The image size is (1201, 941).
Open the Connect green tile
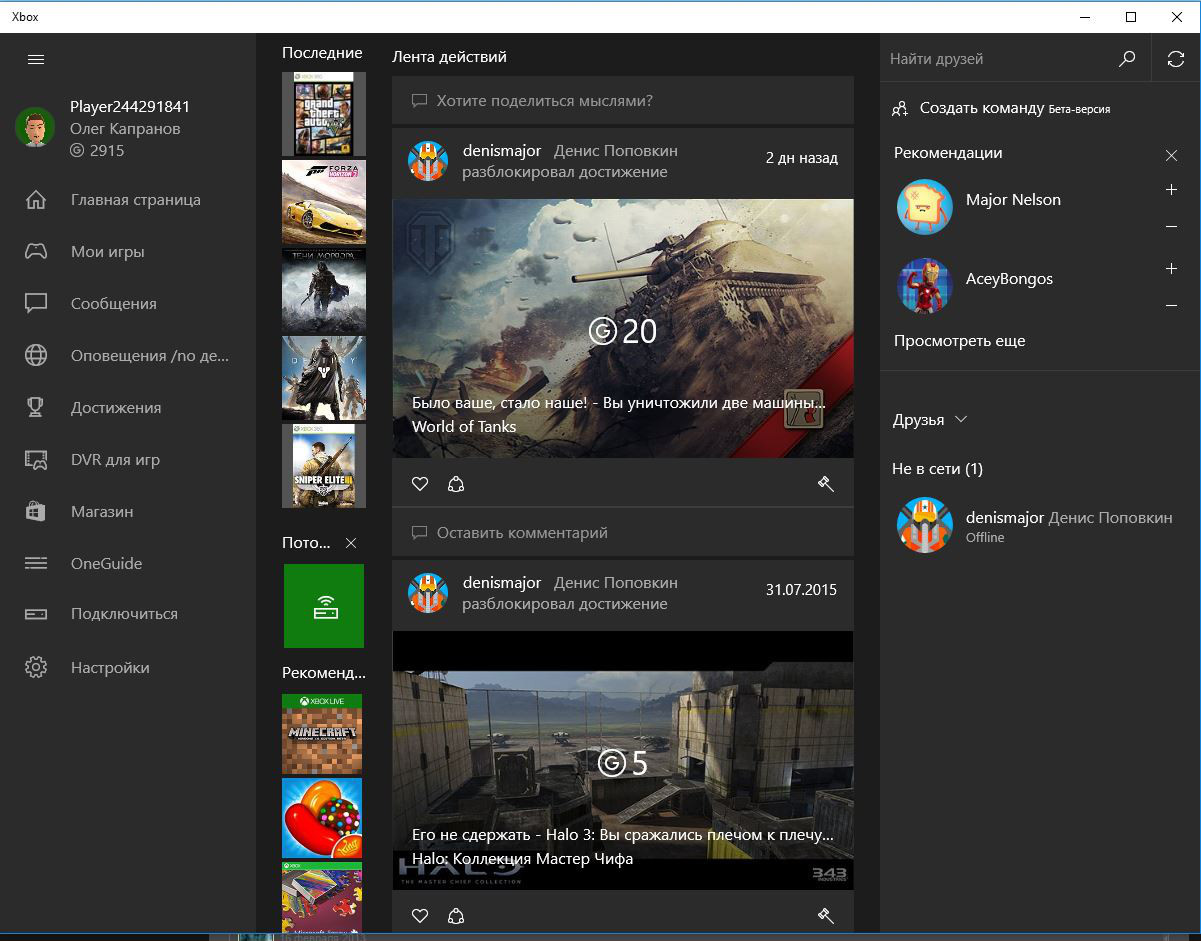(x=323, y=606)
